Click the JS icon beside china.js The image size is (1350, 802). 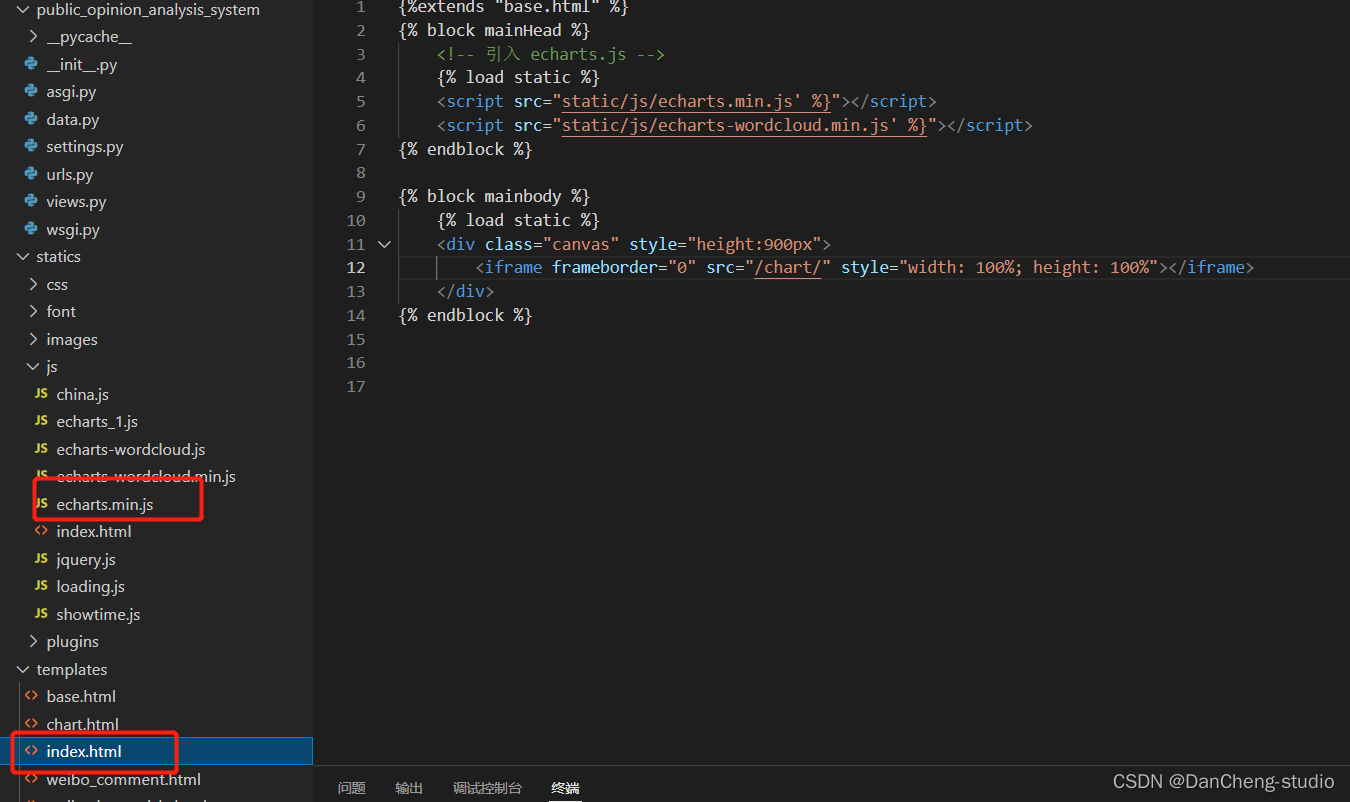pyautogui.click(x=41, y=394)
